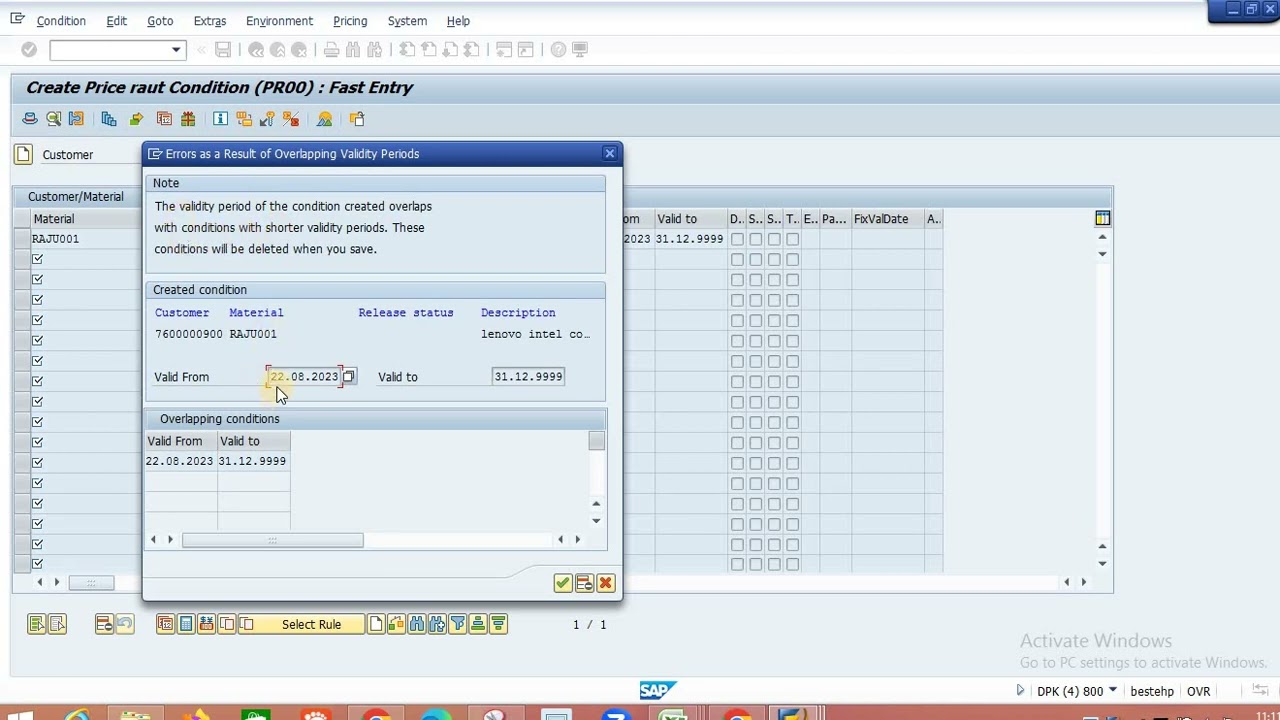Tick the first S.. checkbox in RAJU001 row
Image resolution: width=1280 pixels, height=720 pixels.
point(756,239)
